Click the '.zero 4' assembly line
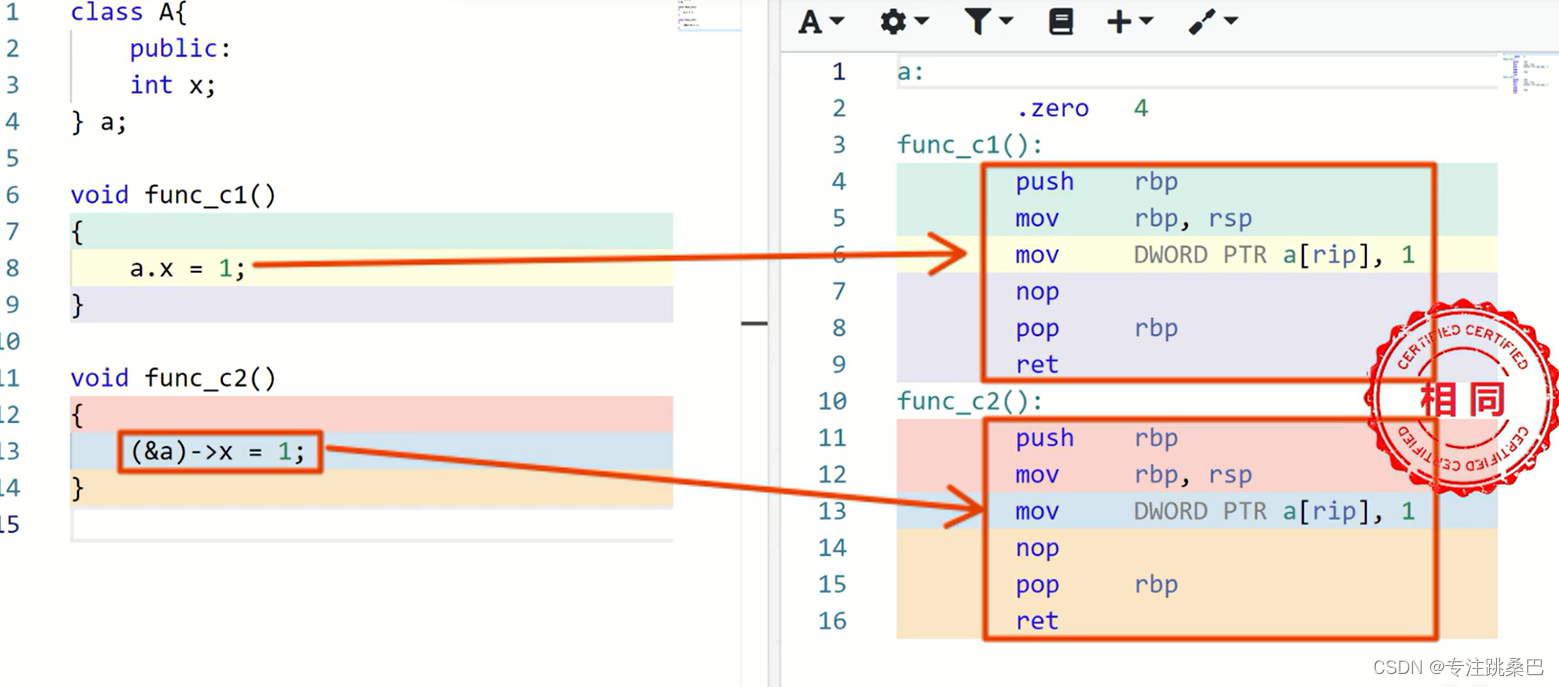The width and height of the screenshot is (1559, 687). tap(1081, 108)
